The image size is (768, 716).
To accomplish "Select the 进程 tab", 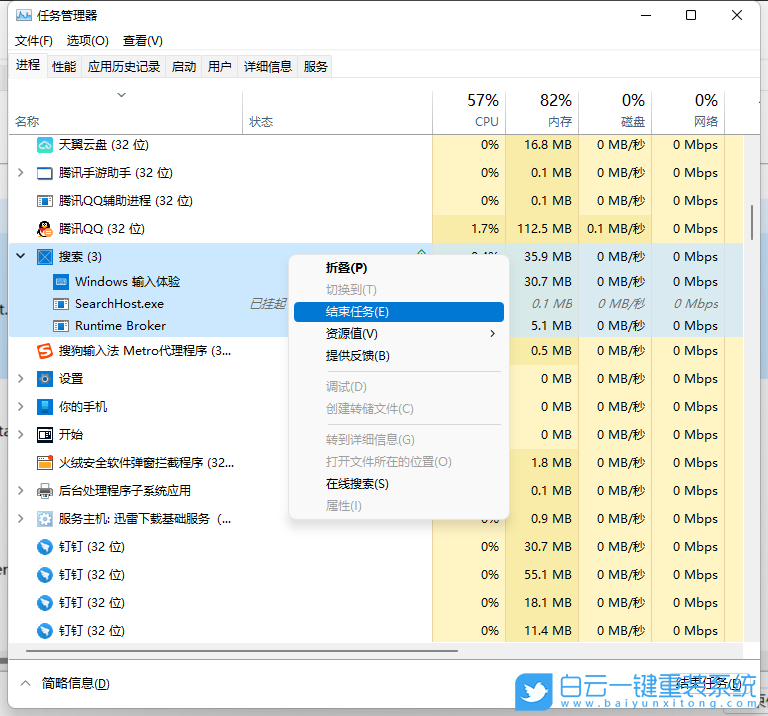I will (x=28, y=65).
